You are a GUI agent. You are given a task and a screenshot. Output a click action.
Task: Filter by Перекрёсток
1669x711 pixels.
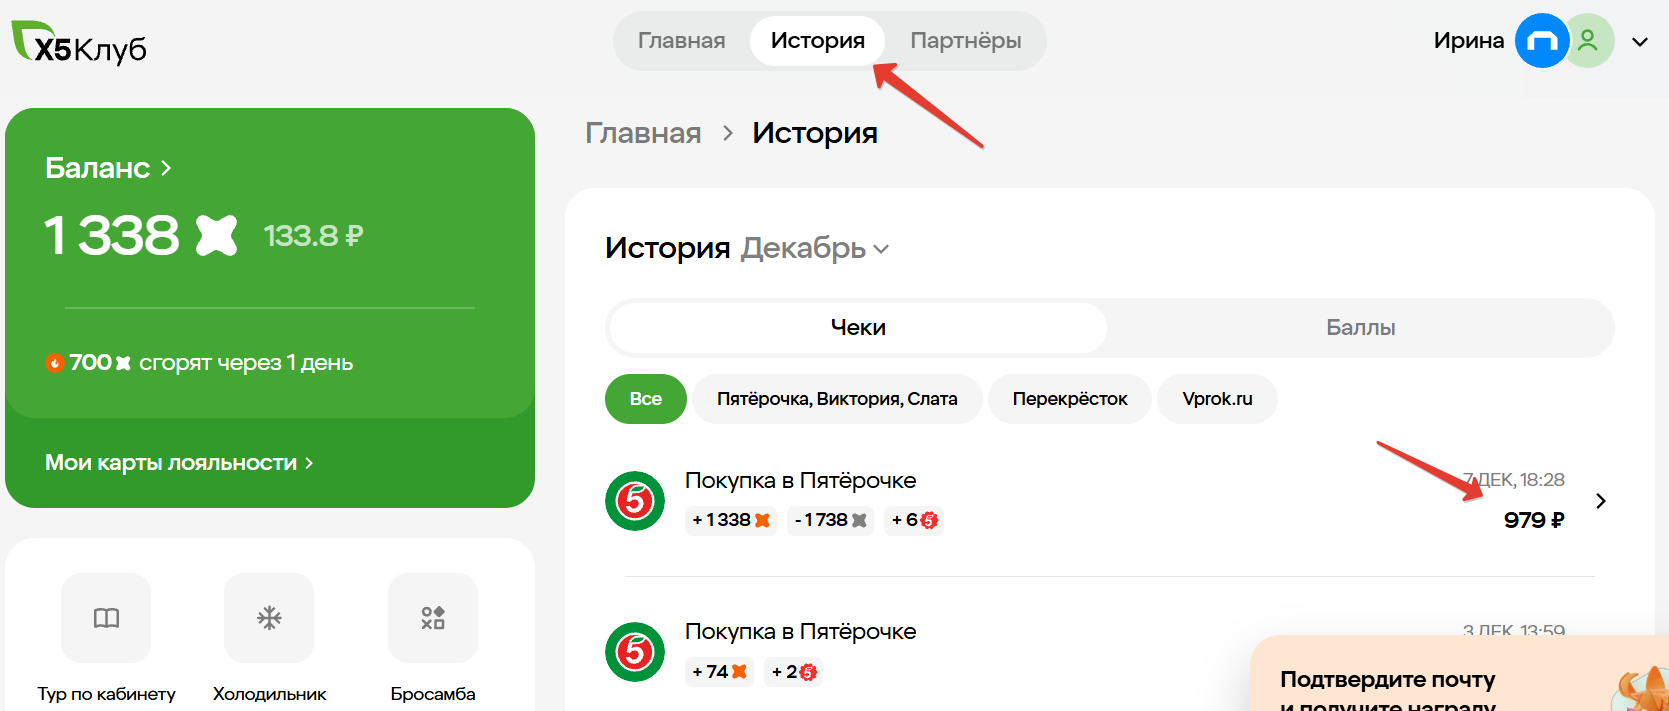[1070, 399]
